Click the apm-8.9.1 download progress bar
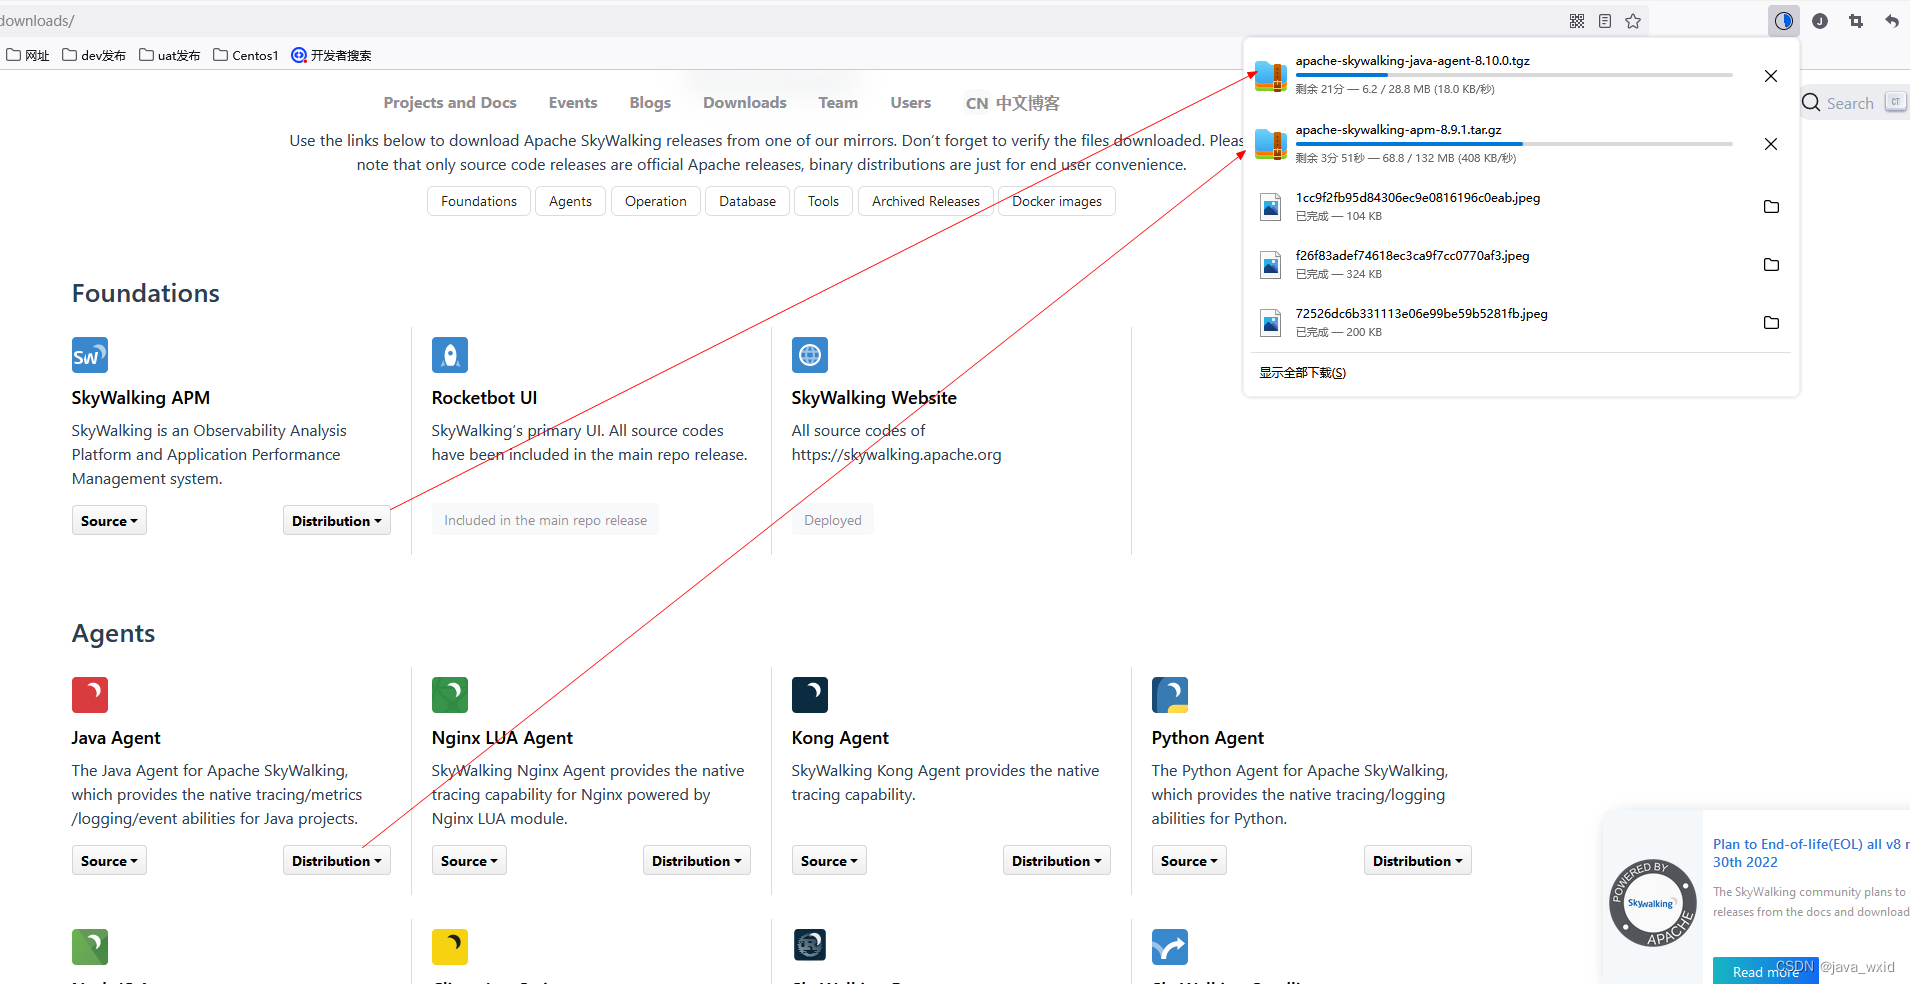Screen dimensions: 1910x984 (x=1514, y=144)
